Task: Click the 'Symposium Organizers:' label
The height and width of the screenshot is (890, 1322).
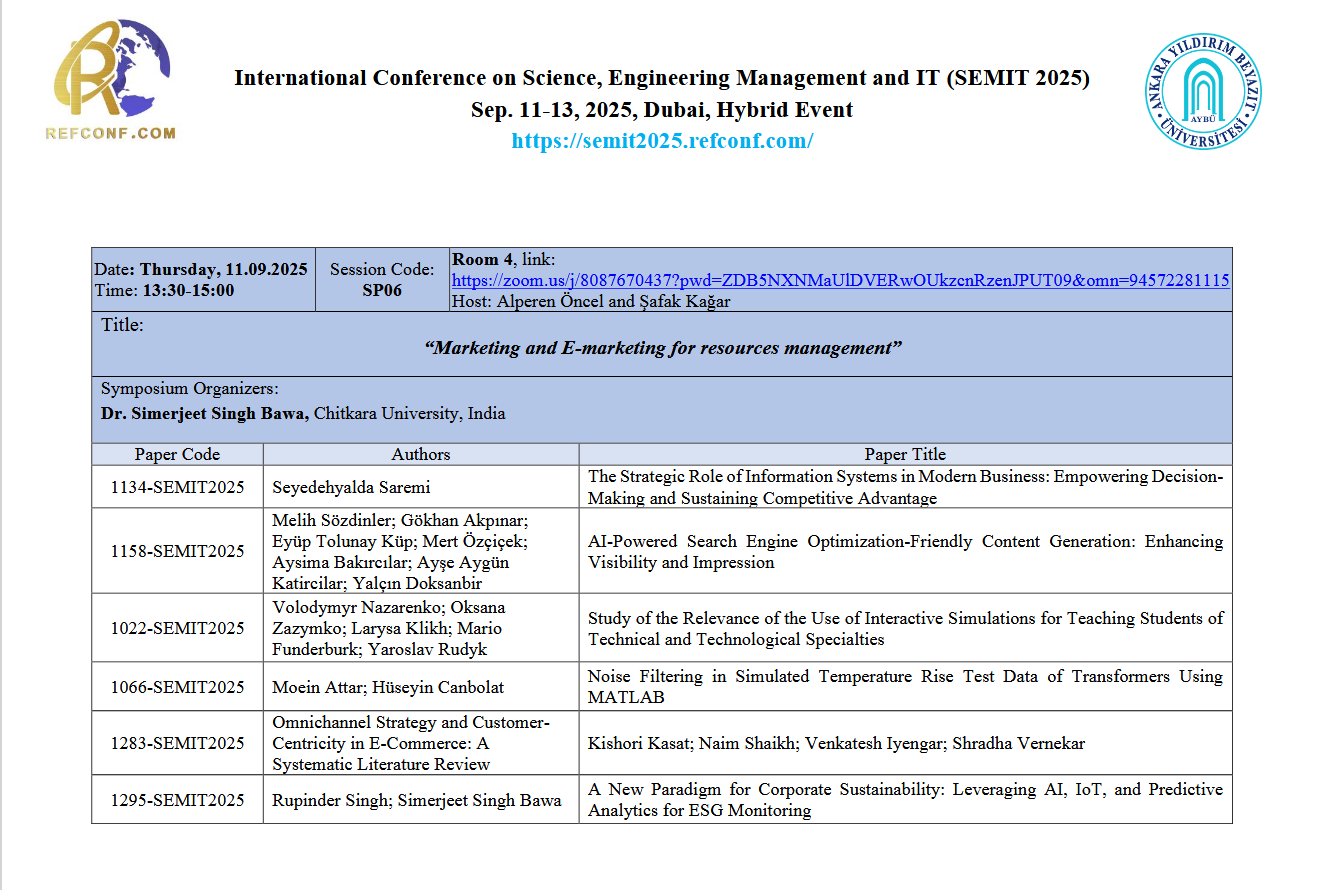Action: coord(190,389)
